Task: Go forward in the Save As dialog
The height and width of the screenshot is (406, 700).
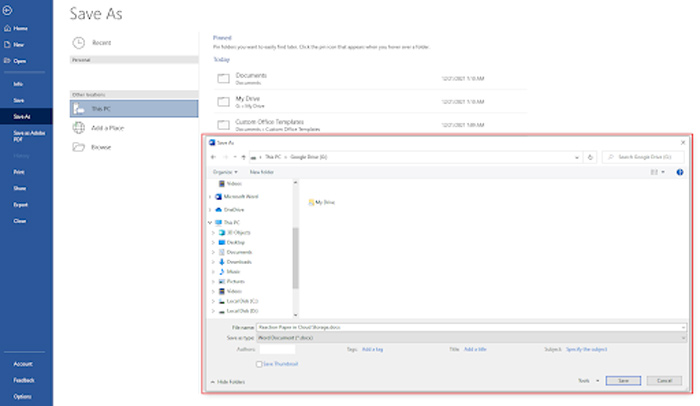Action: click(x=225, y=157)
